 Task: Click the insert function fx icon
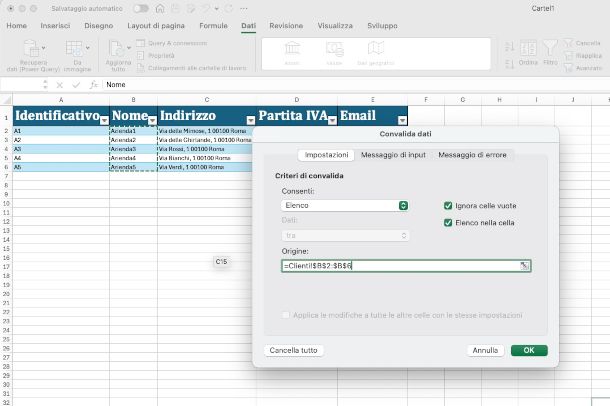[x=94, y=85]
